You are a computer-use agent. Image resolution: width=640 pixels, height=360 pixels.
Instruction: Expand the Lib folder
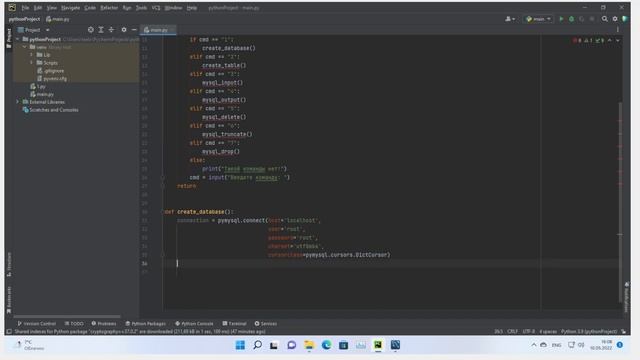point(31,55)
